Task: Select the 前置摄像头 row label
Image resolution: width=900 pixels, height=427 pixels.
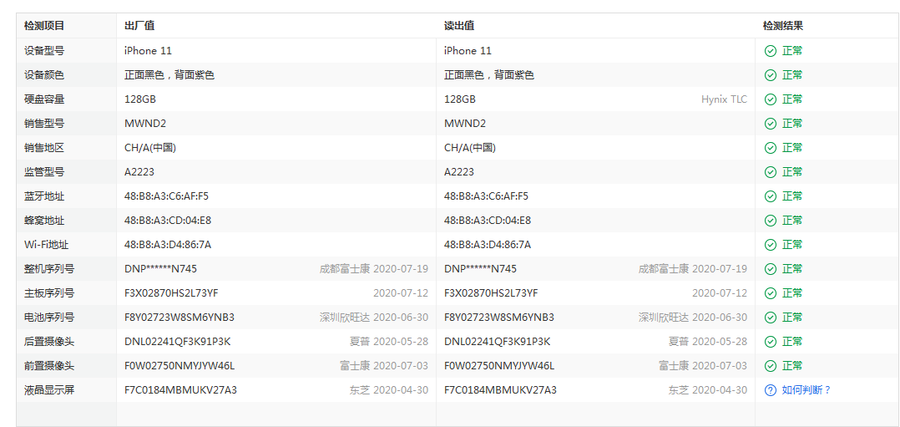Action: point(49,366)
